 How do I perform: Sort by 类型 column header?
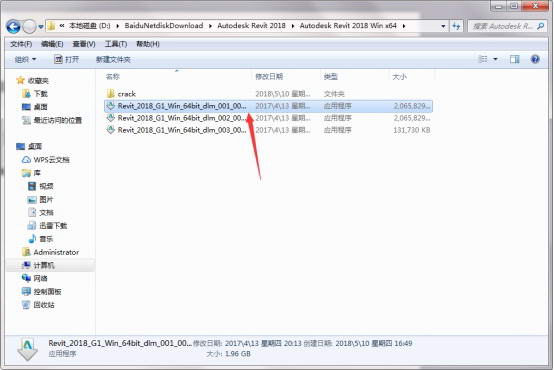[x=331, y=76]
